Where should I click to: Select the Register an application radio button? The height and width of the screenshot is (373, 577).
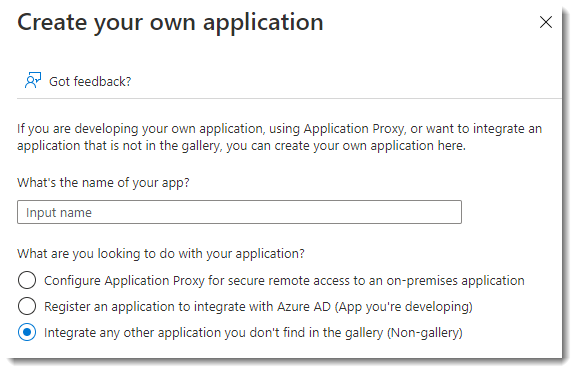pos(27,306)
